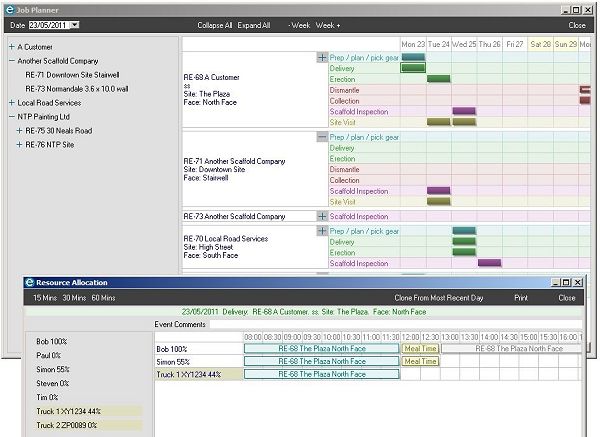Viewport: 600px width, 437px height.
Task: Select RE-69 Erection bar on Tuesday 24
Action: click(x=438, y=78)
